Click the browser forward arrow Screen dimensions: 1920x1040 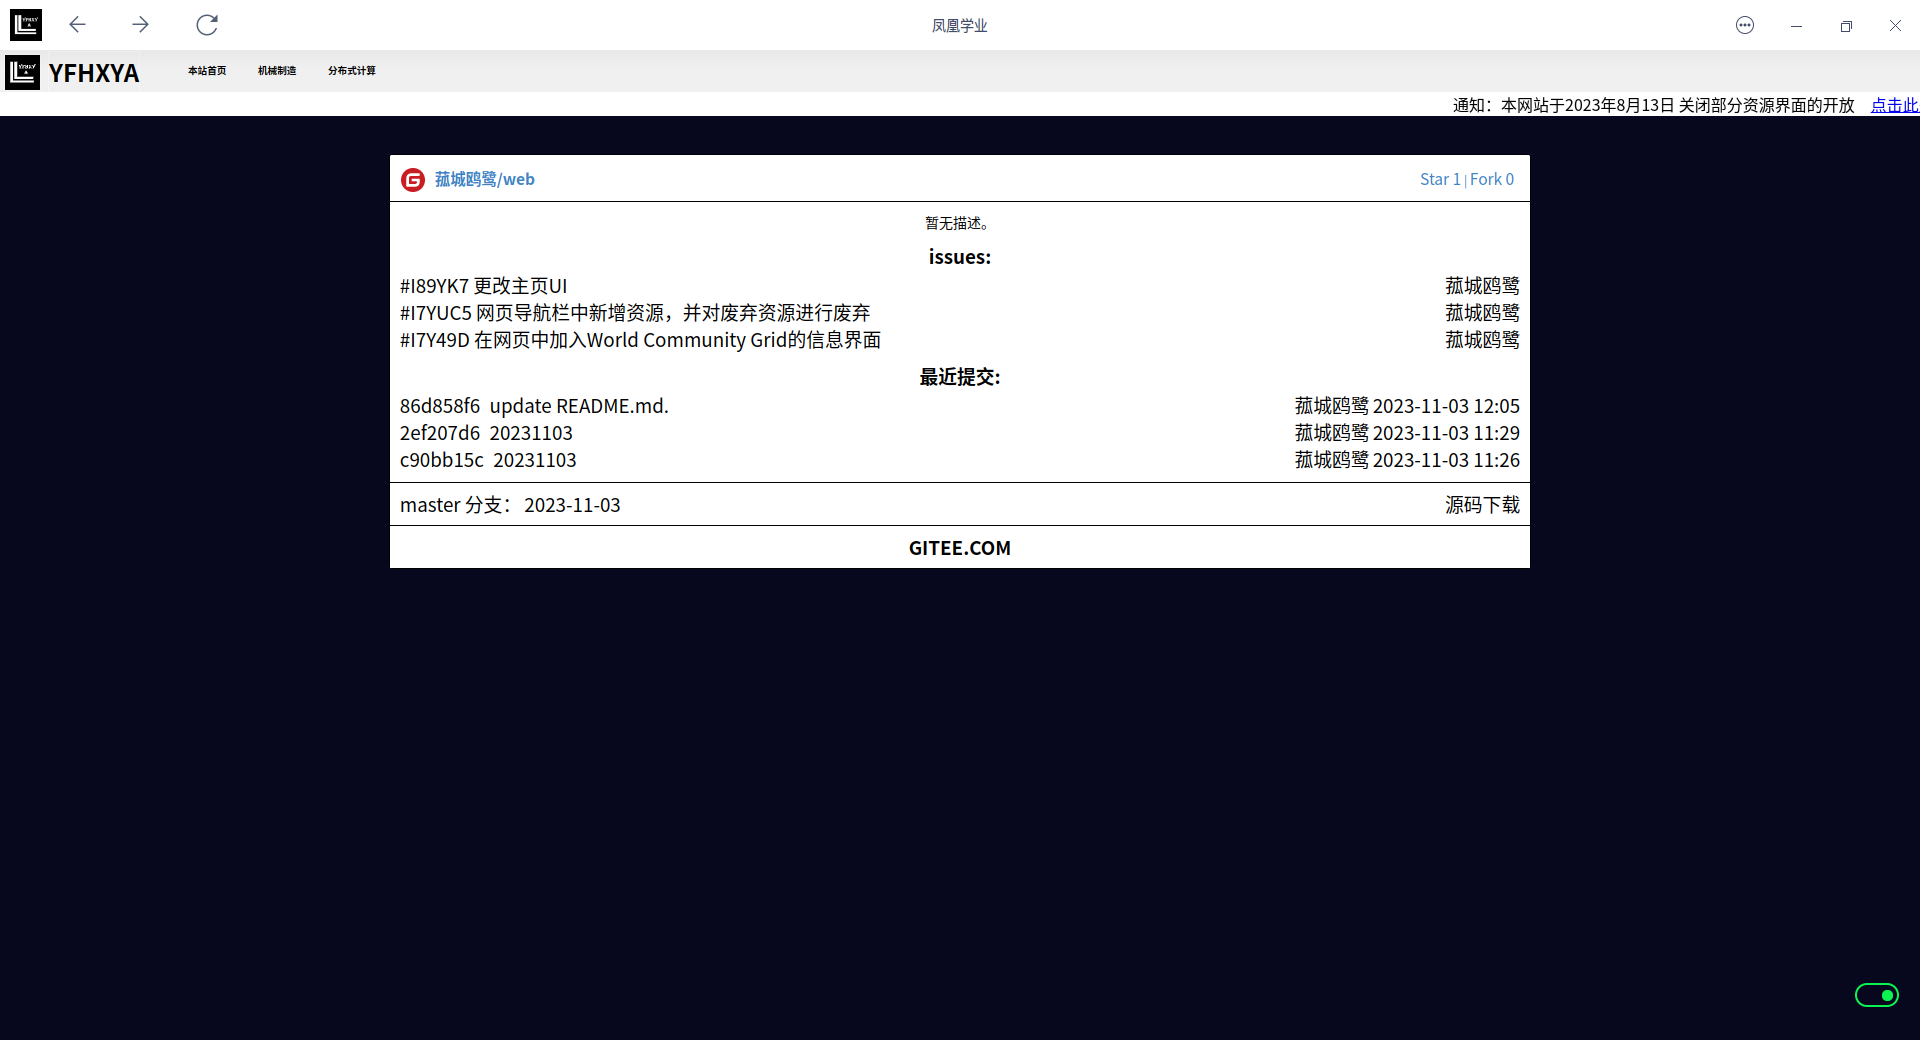[140, 25]
